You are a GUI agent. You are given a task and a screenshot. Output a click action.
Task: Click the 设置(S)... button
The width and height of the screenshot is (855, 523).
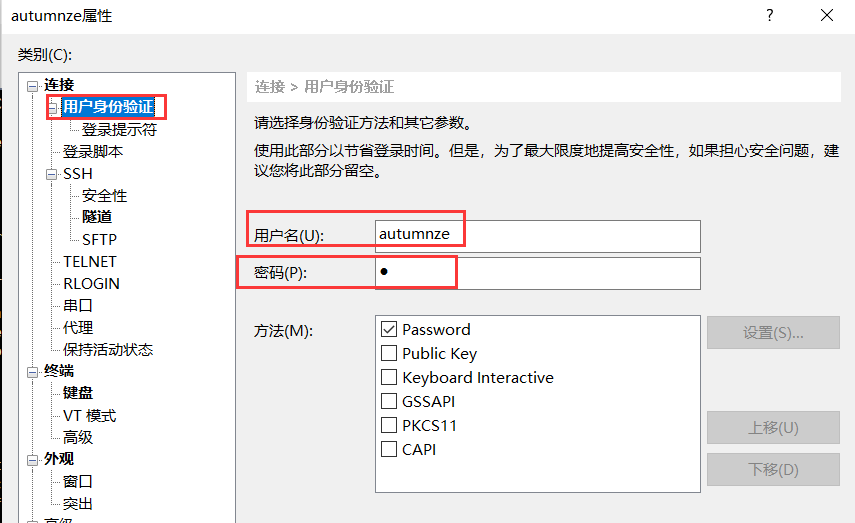tap(773, 333)
